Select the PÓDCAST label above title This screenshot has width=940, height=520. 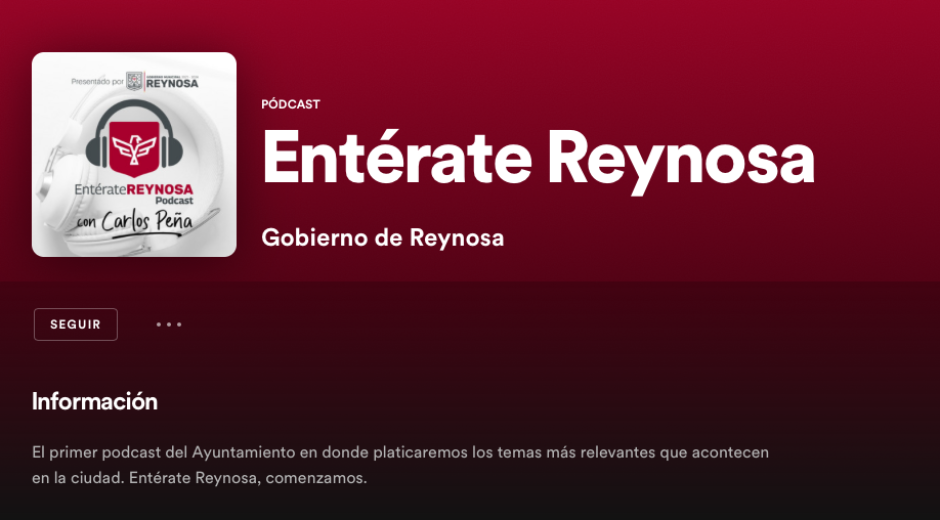[x=291, y=104]
